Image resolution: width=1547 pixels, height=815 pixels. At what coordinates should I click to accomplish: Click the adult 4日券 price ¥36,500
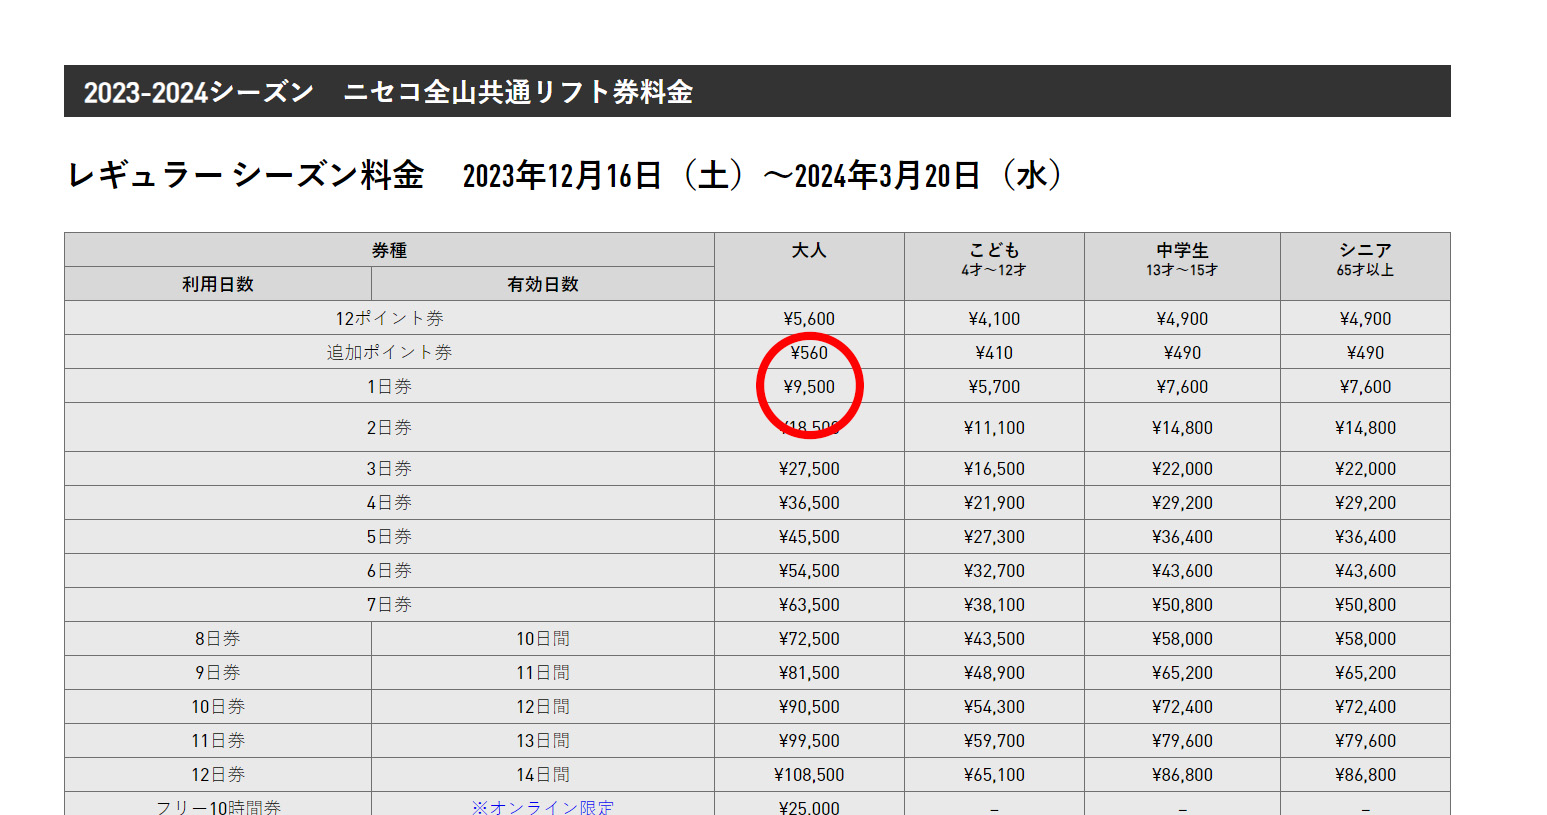(x=809, y=503)
